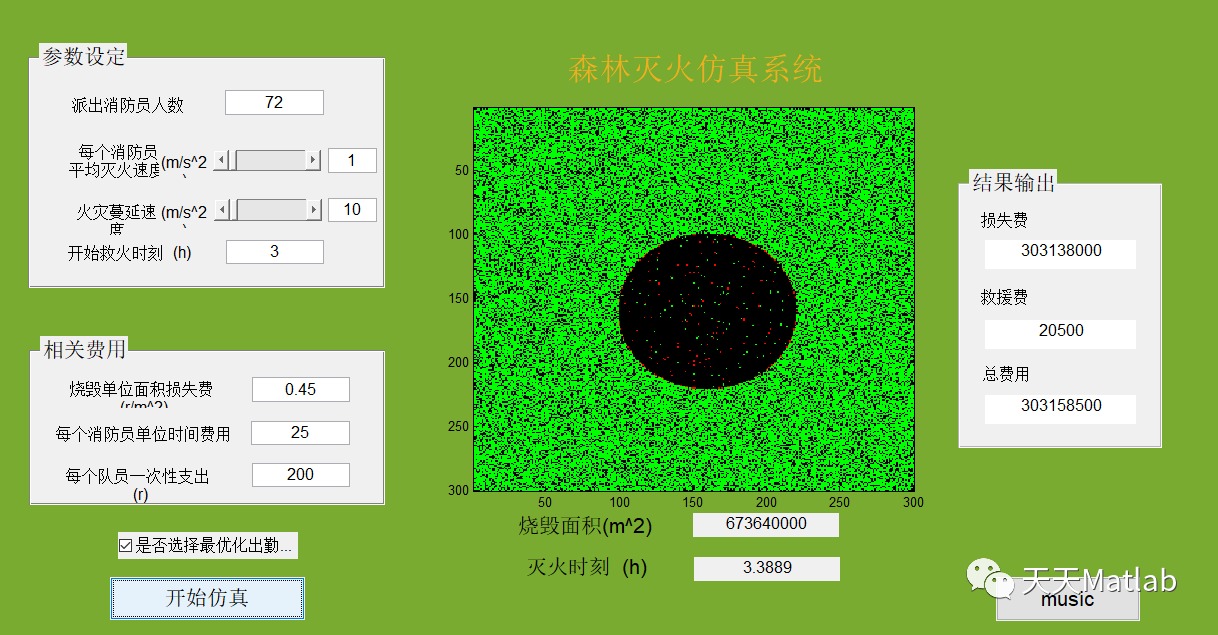Click right arrow of 火灾蔓延速度 slider
The image size is (1218, 635).
click(313, 209)
